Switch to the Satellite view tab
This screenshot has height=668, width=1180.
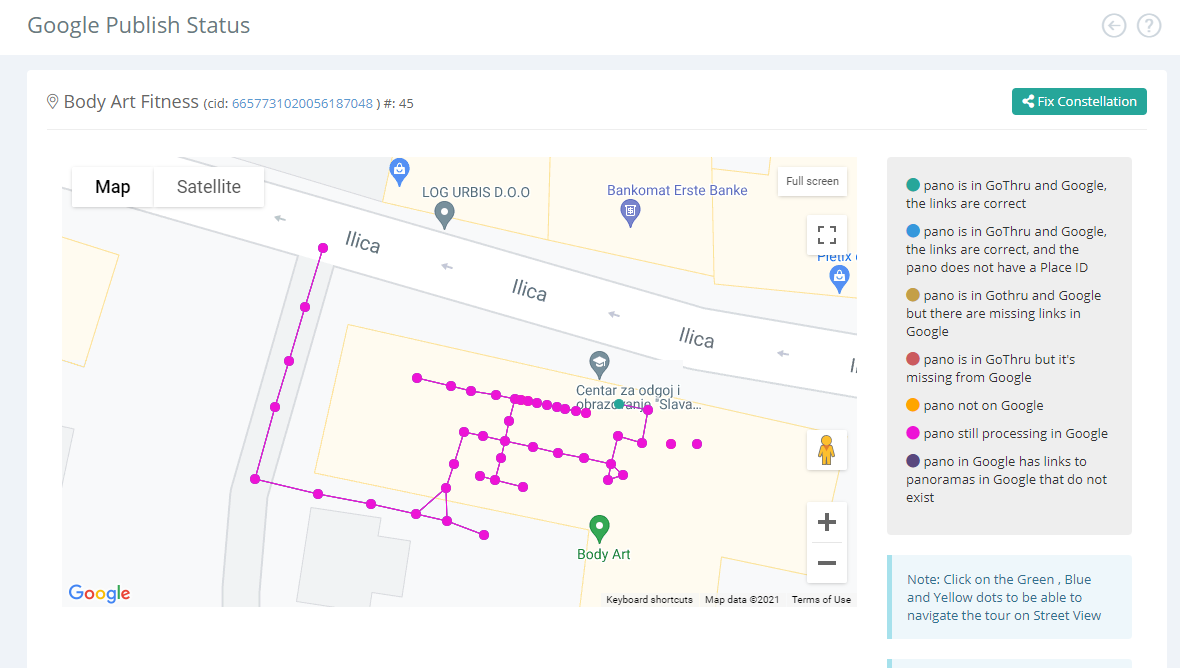208,187
